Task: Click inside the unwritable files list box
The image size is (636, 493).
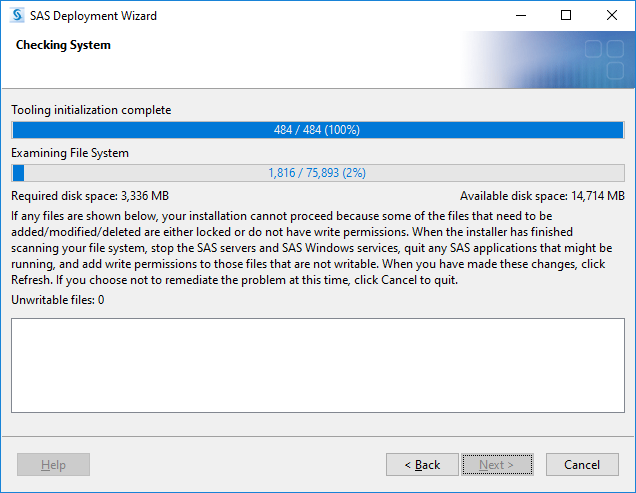Action: point(318,366)
